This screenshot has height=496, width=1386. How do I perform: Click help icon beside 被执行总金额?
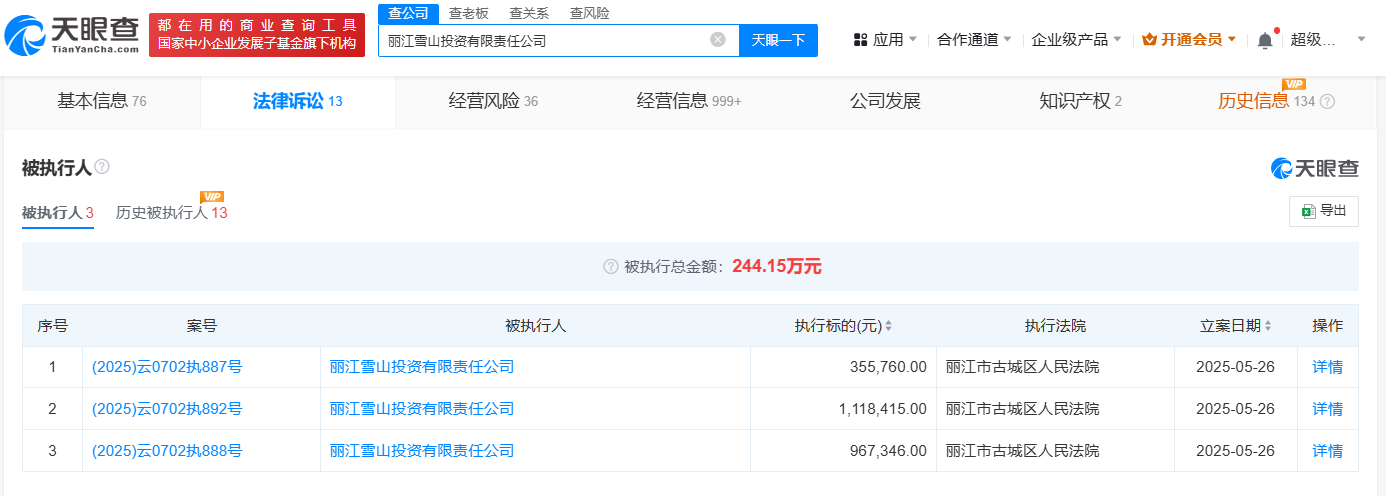coord(611,267)
